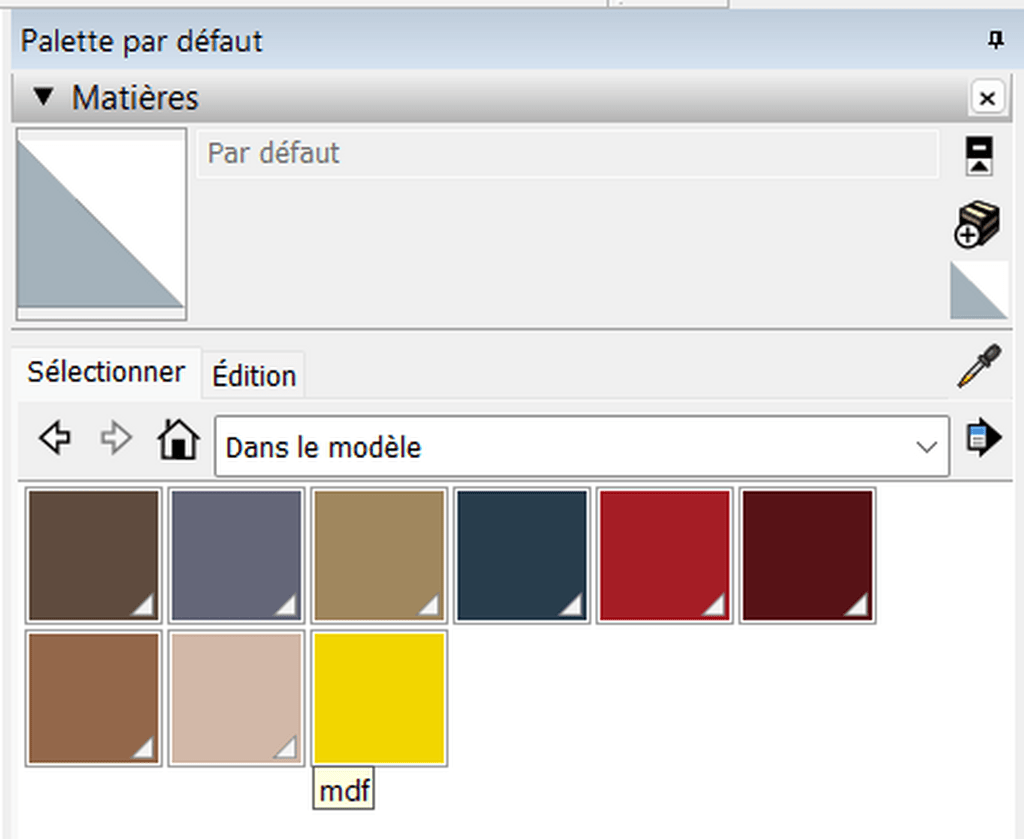Viewport: 1024px width, 839px height.
Task: Pick the bright red material swatch
Action: coord(664,556)
